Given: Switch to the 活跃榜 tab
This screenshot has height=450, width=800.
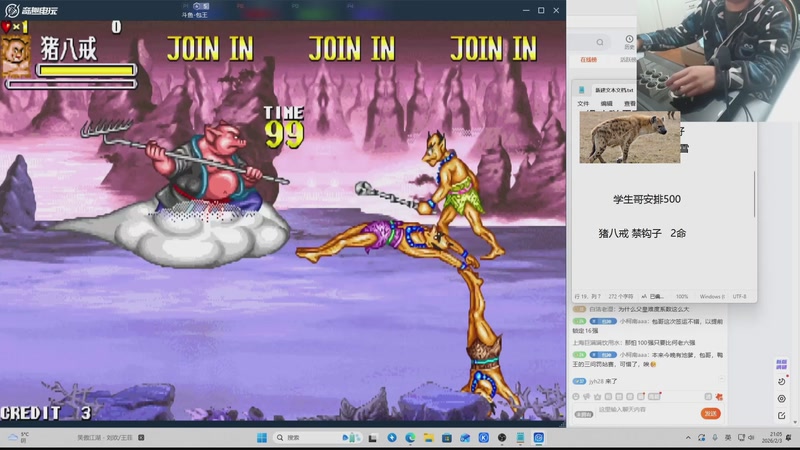Looking at the screenshot, I should (x=629, y=60).
